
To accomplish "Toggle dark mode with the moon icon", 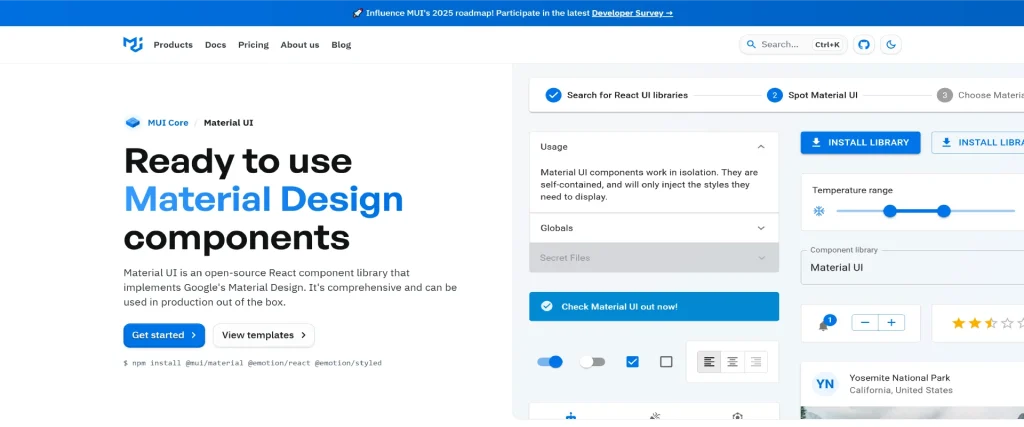I will (x=890, y=44).
